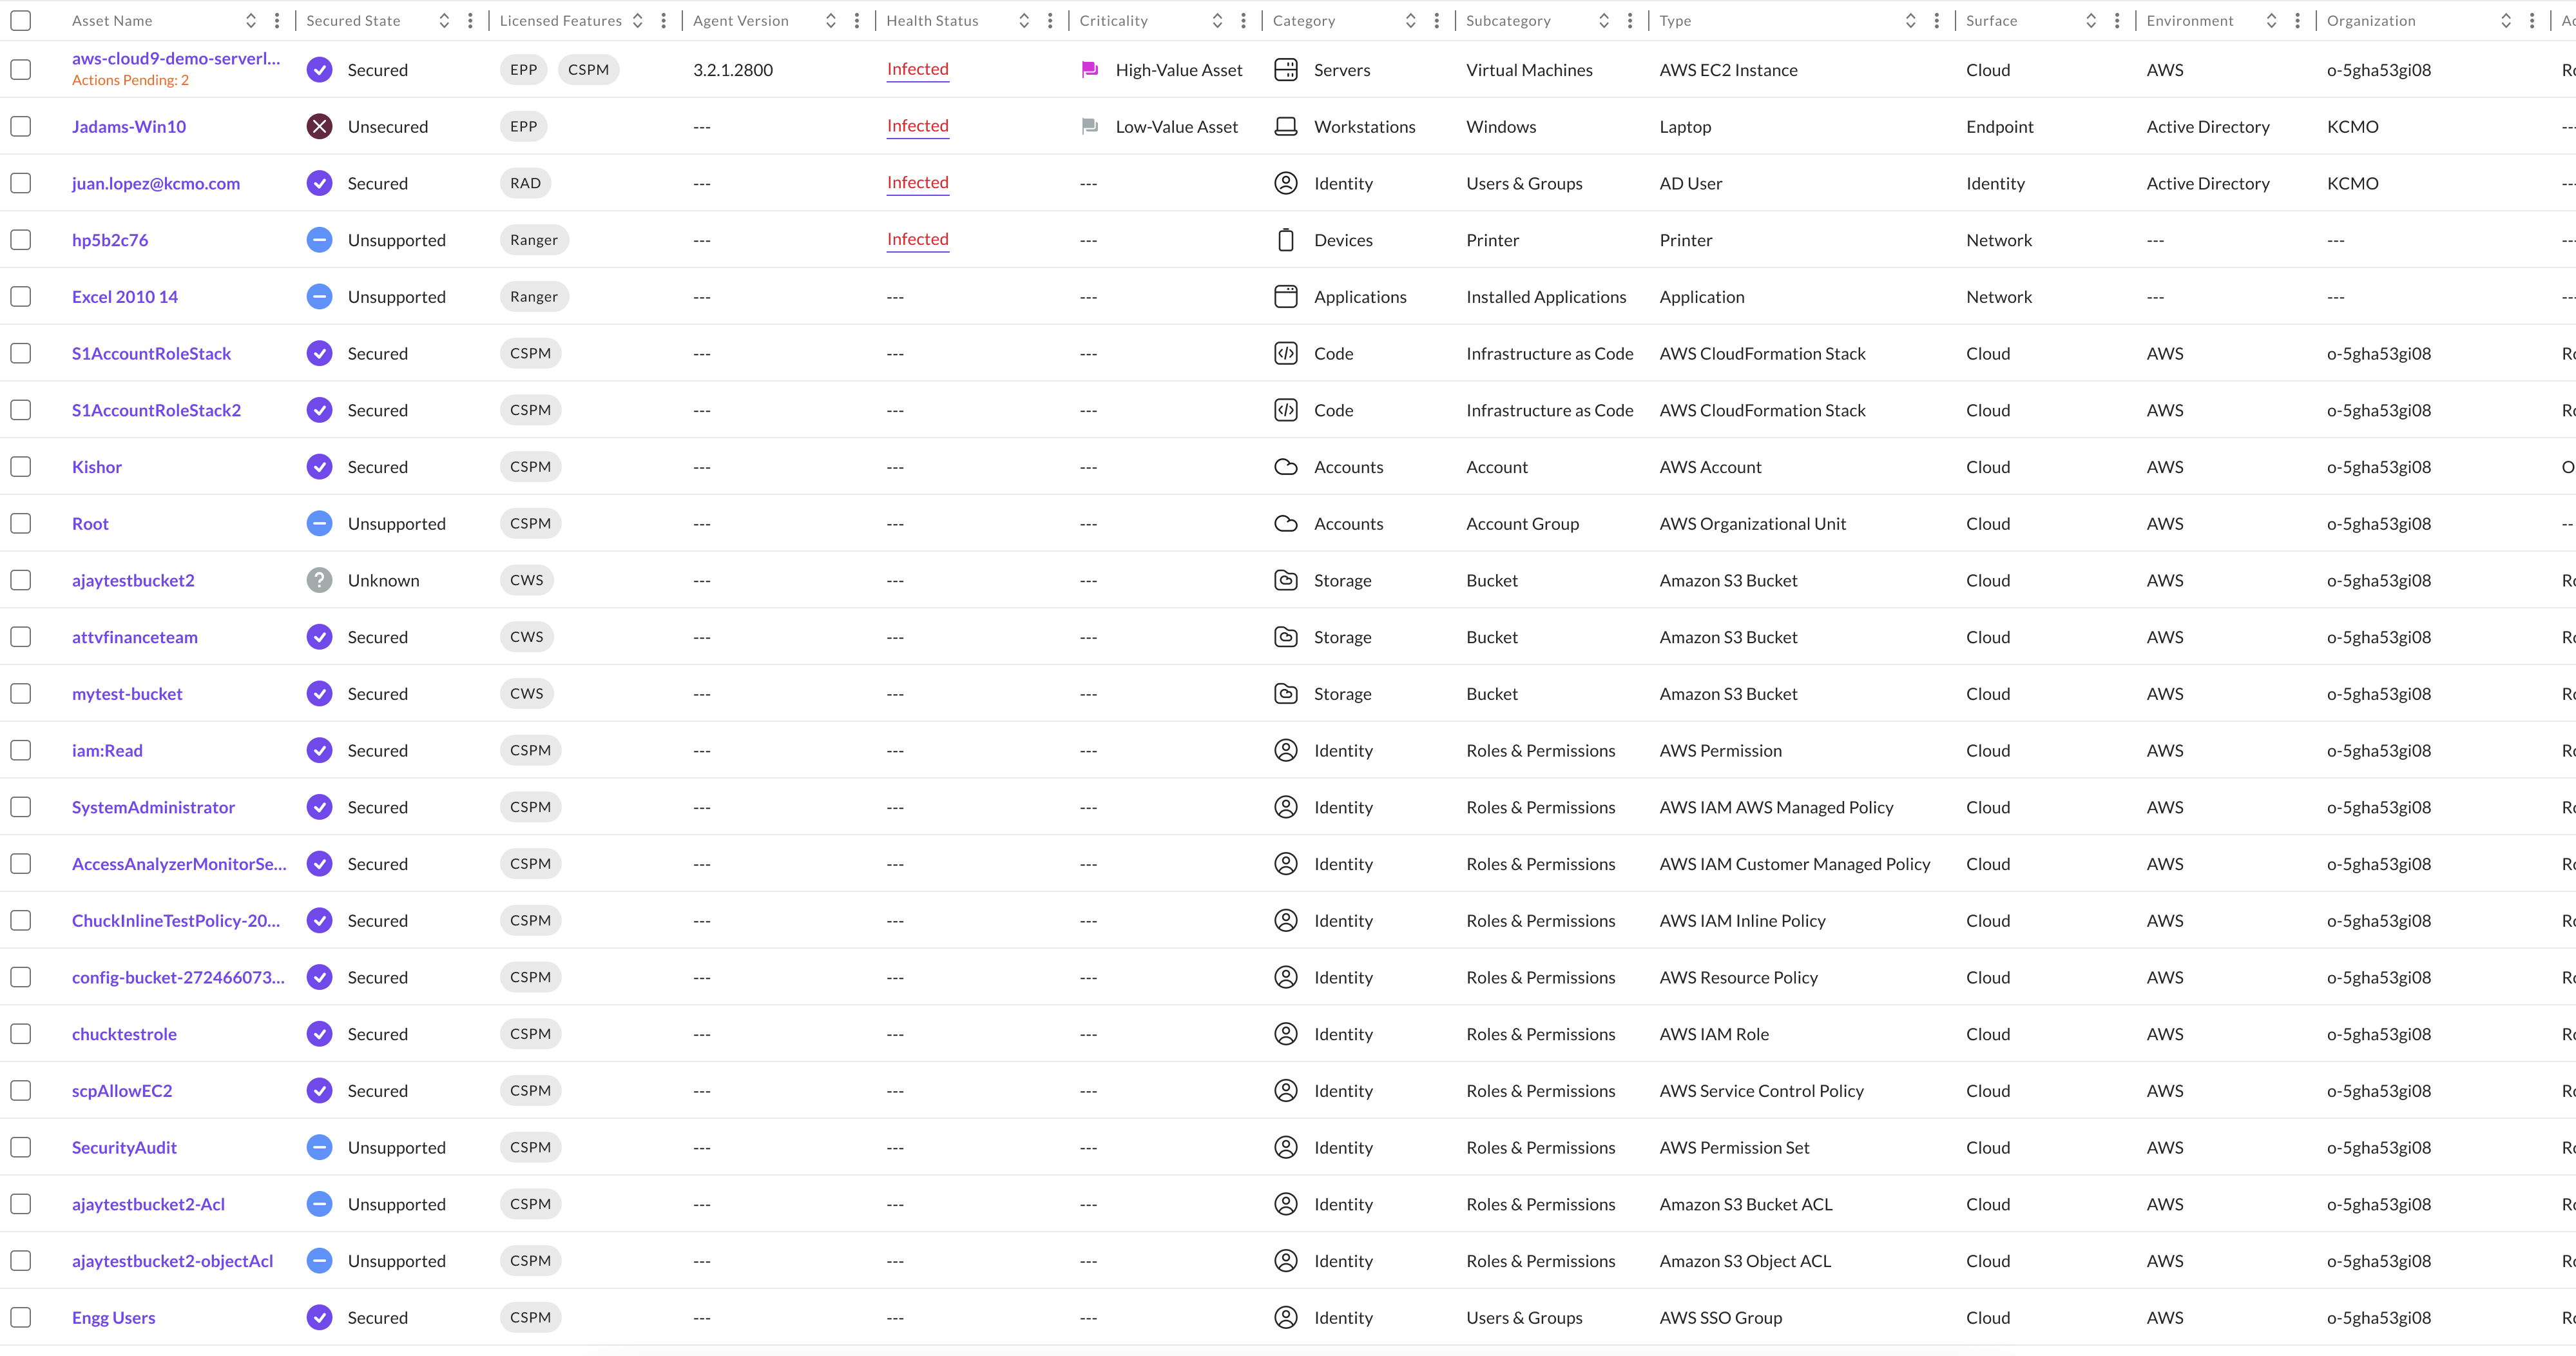Sort by the Asset Name column arrows
The width and height of the screenshot is (2576, 1356).
[251, 20]
